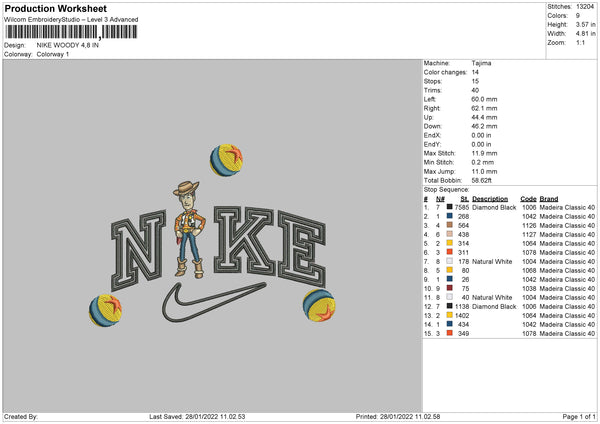600x424 pixels.
Task: Click 'Wilcom EmbroideryStudio – Level 3 Advanced' text
Action: 71,20
